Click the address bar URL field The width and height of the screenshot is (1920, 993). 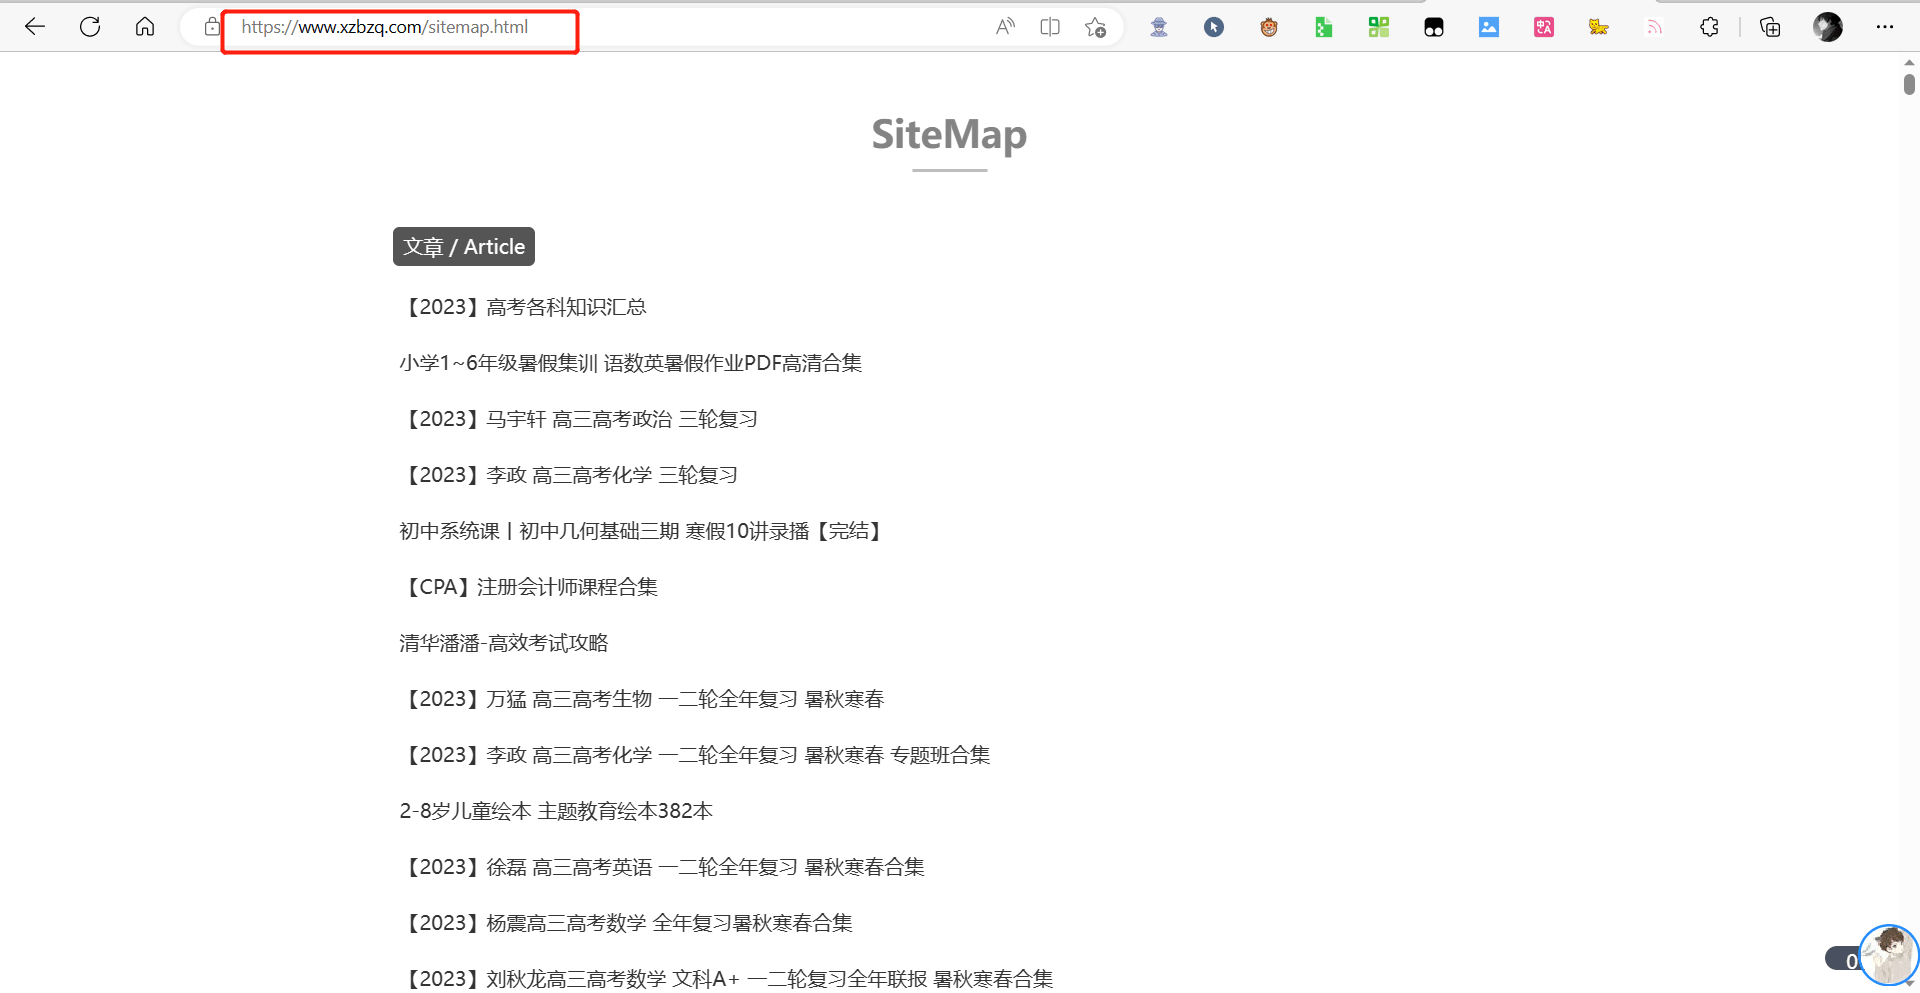(400, 28)
